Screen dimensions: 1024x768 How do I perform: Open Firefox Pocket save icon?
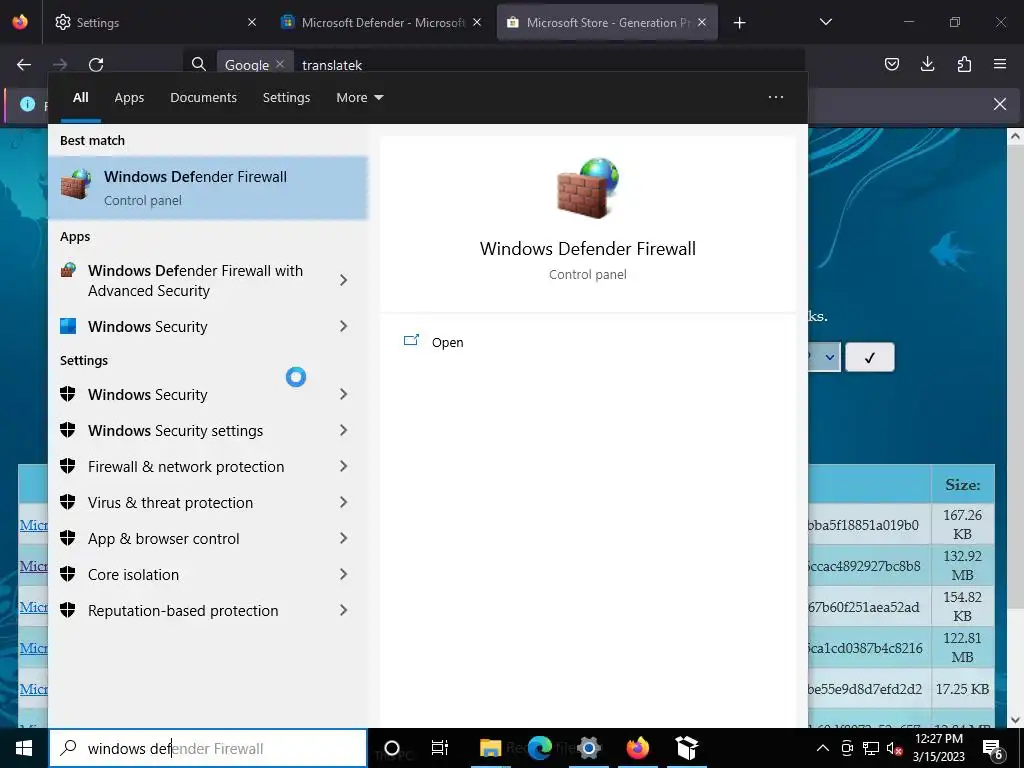point(892,64)
